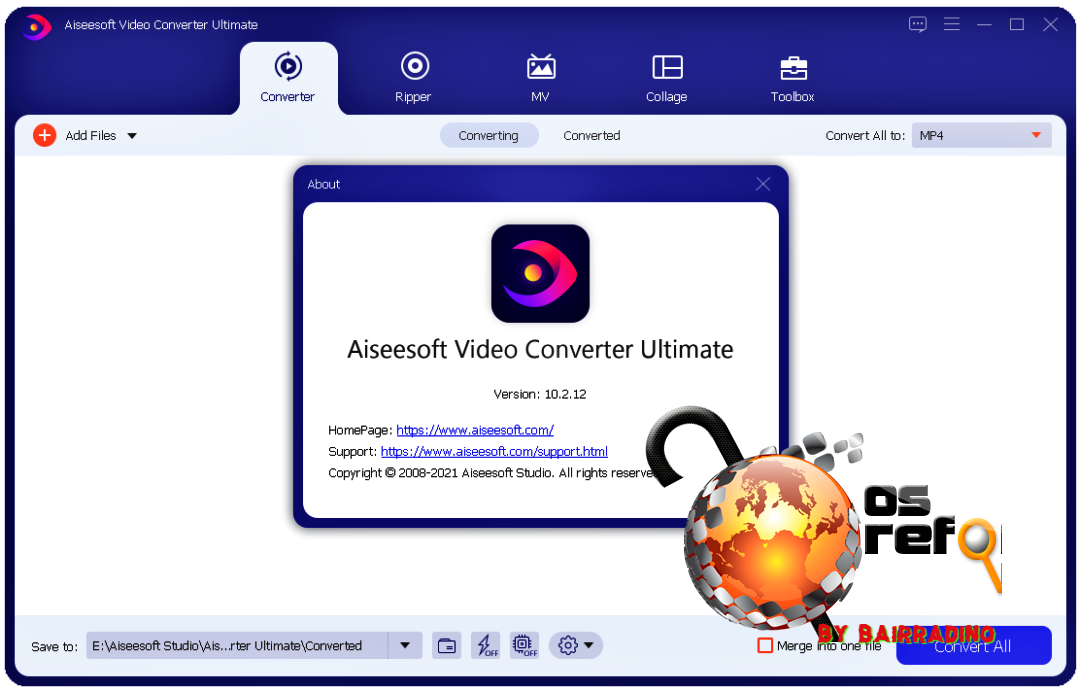Click the Copyright 2008-2021 Aiseesoft Studio text
This screenshot has width=1080, height=692.
tap(492, 473)
